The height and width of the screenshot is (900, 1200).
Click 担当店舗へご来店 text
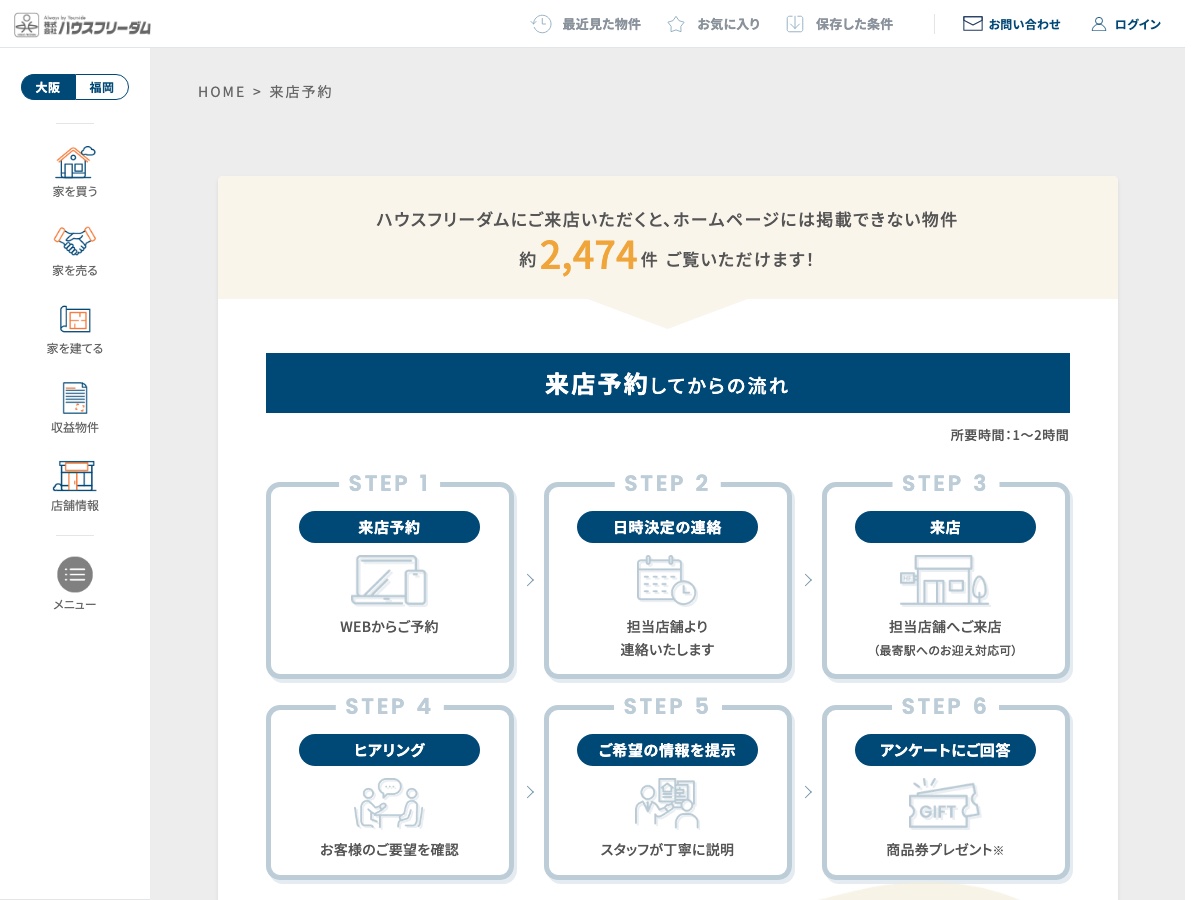(x=945, y=627)
